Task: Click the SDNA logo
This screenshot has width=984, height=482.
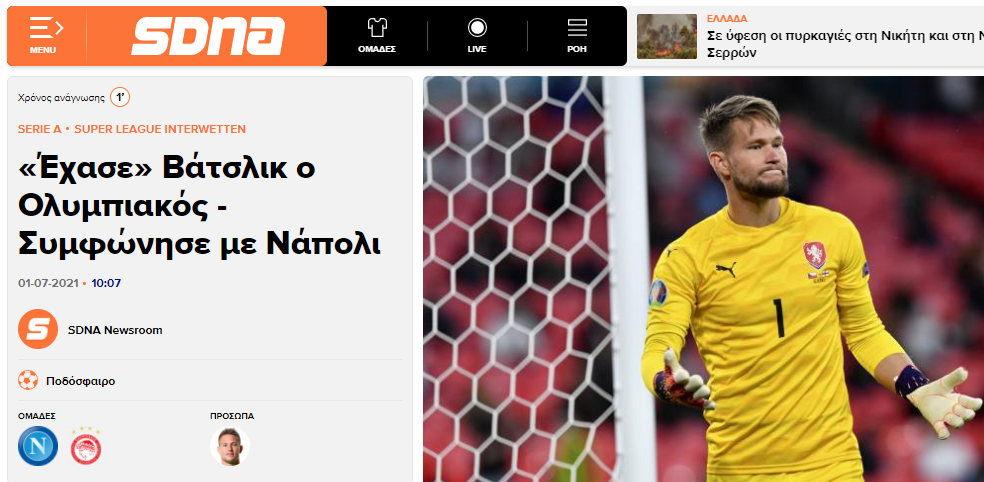Action: 208,36
